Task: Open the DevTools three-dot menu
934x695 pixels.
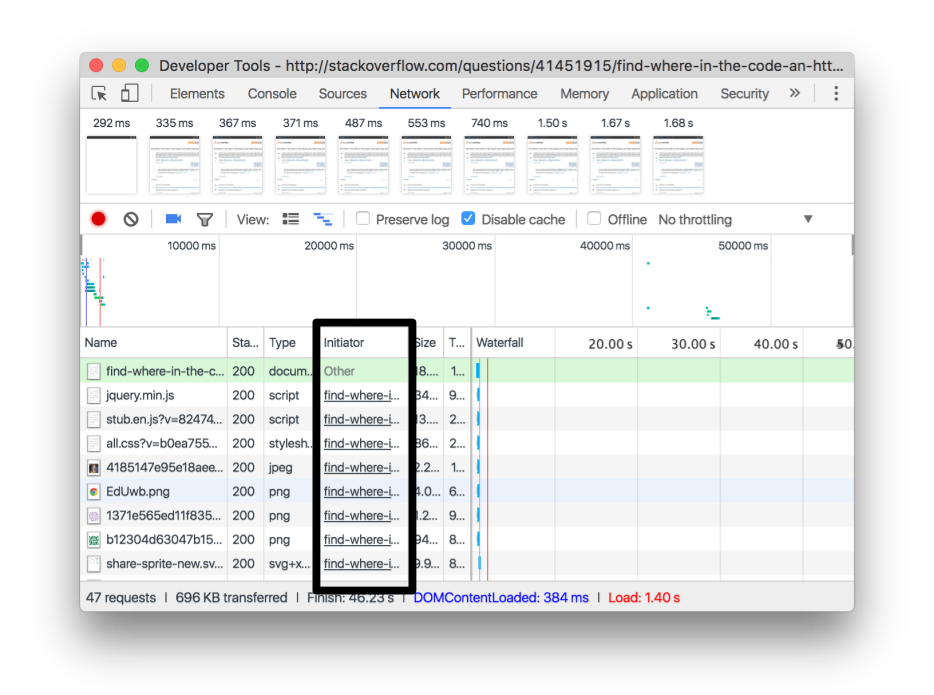Action: [836, 93]
